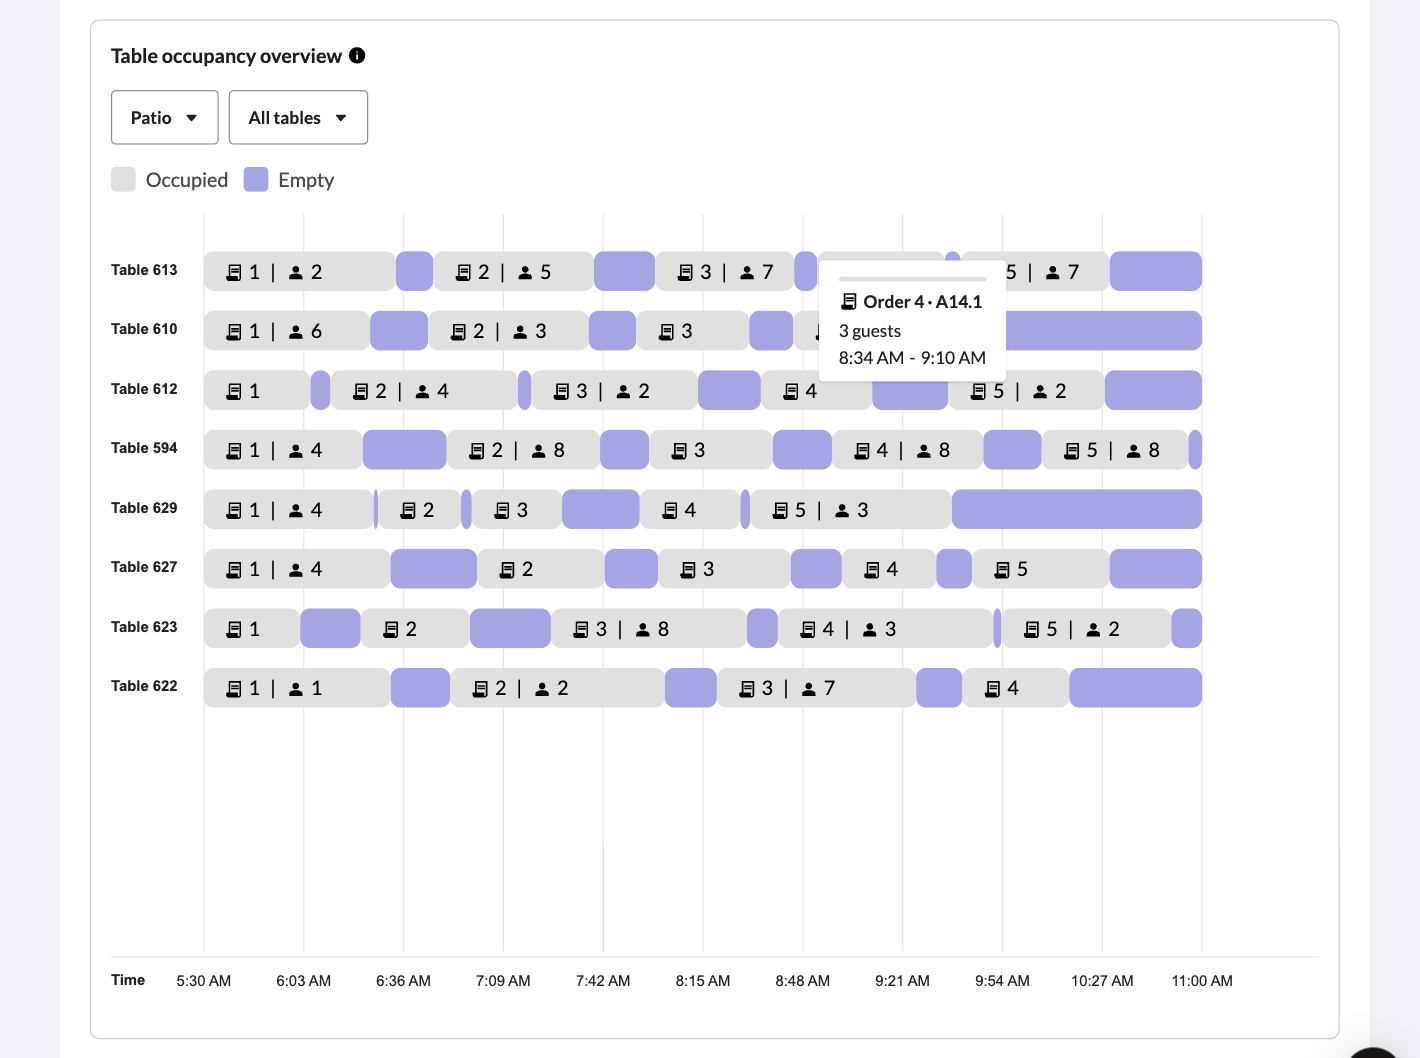1420x1058 pixels.
Task: Open the All tables filter dropdown
Action: tap(298, 117)
